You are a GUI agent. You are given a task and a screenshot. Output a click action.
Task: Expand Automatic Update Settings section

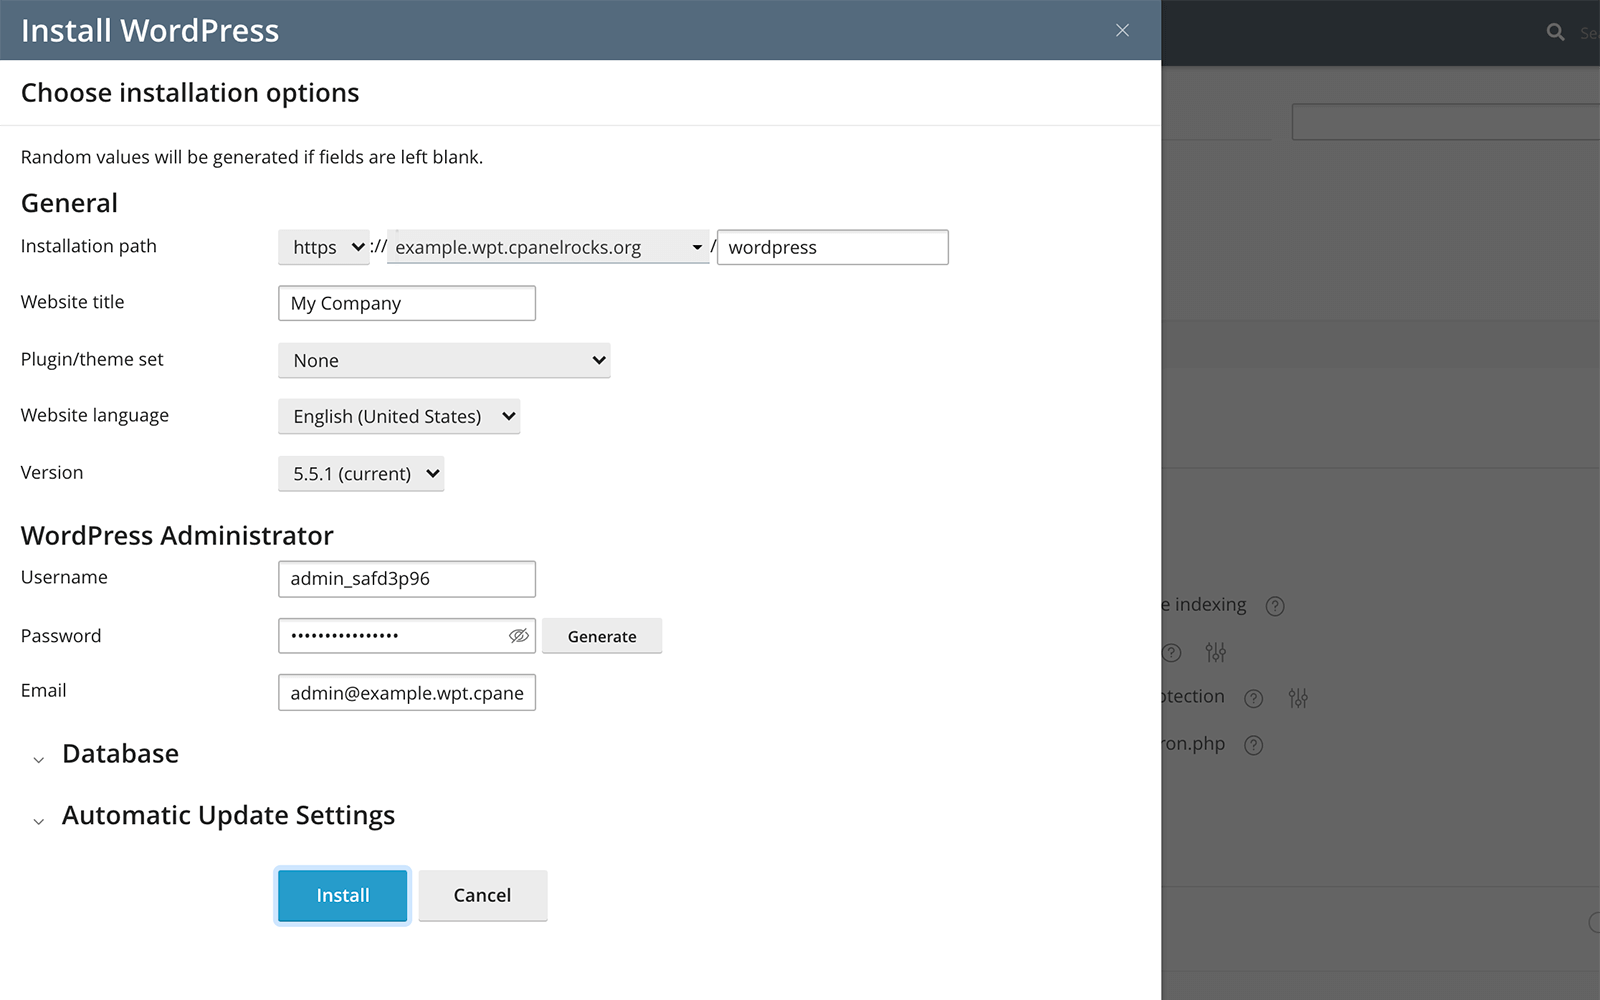coord(228,816)
